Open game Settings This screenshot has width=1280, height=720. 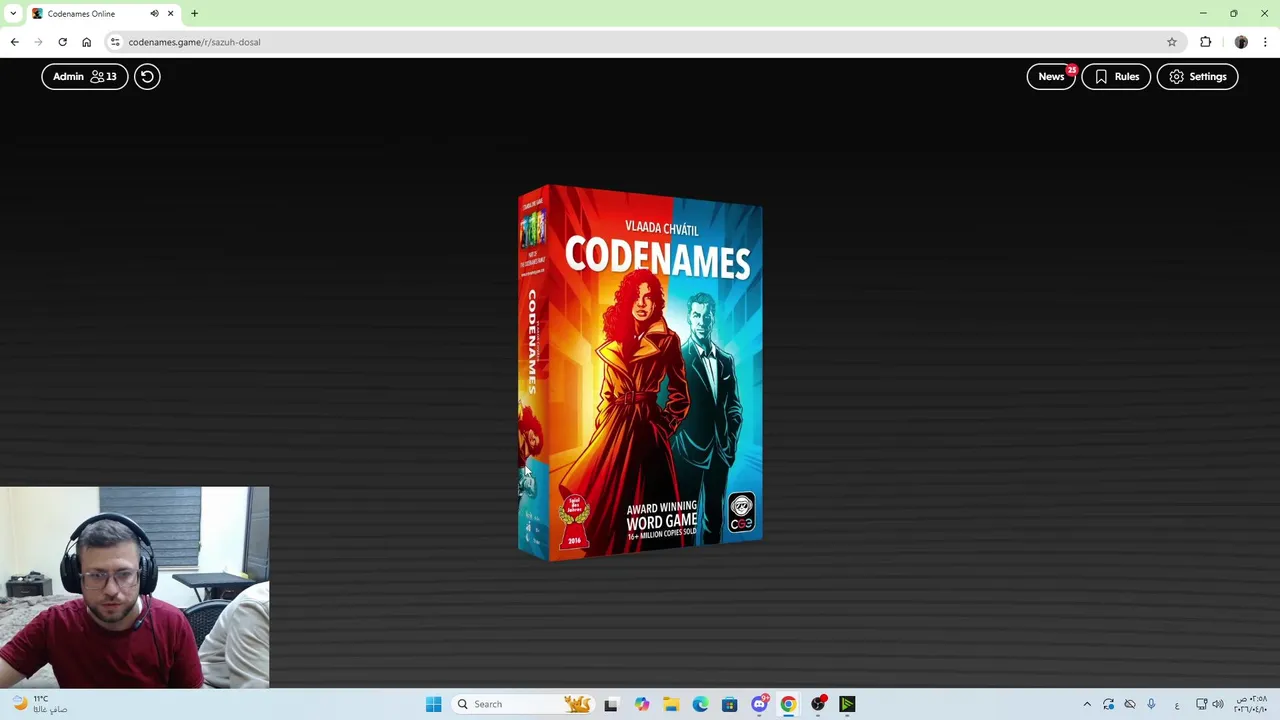coord(1197,76)
